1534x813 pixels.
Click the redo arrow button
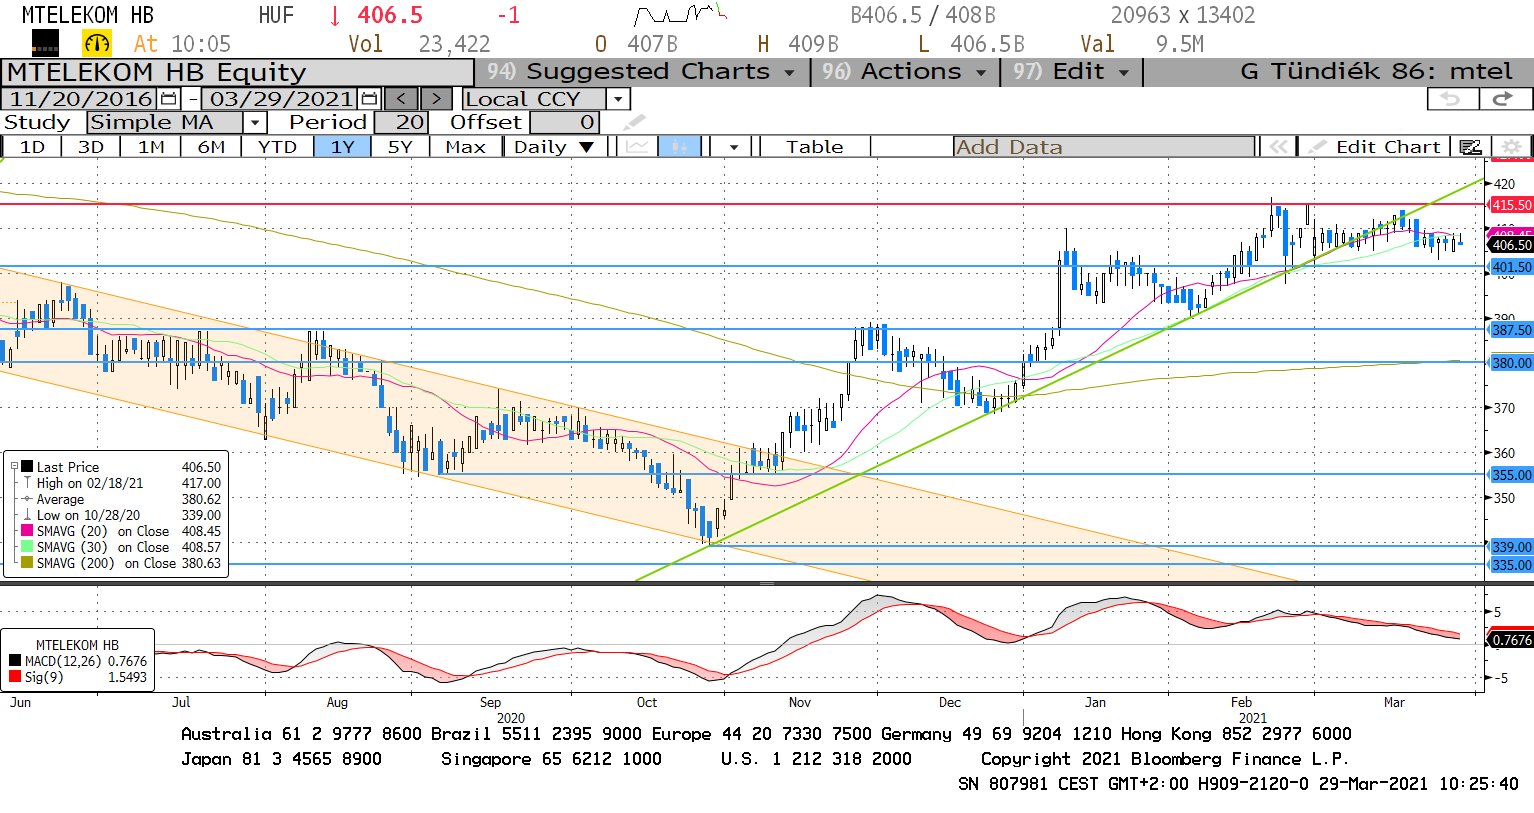tap(1504, 99)
